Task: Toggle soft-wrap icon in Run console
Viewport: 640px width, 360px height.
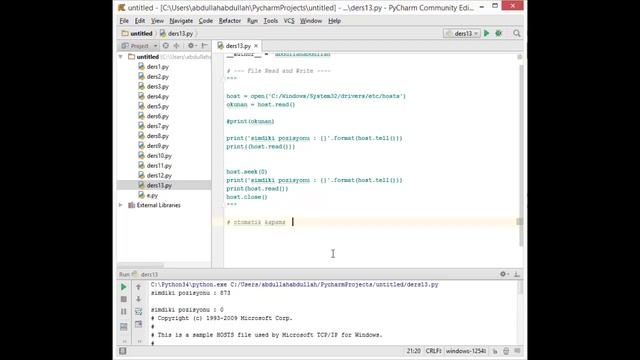Action: coord(138,312)
